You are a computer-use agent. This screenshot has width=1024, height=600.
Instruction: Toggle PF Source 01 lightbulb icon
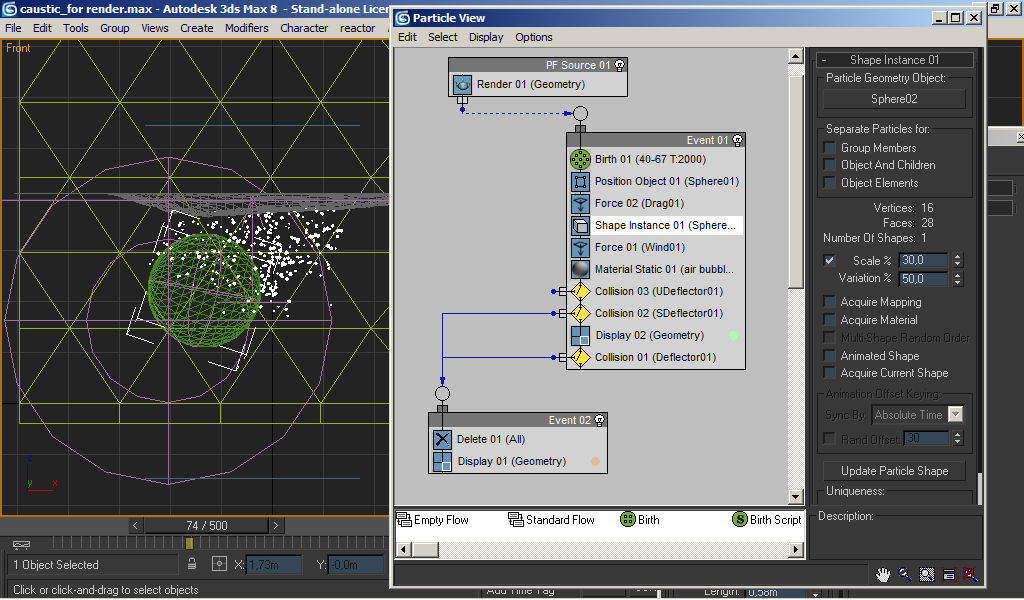tap(620, 65)
